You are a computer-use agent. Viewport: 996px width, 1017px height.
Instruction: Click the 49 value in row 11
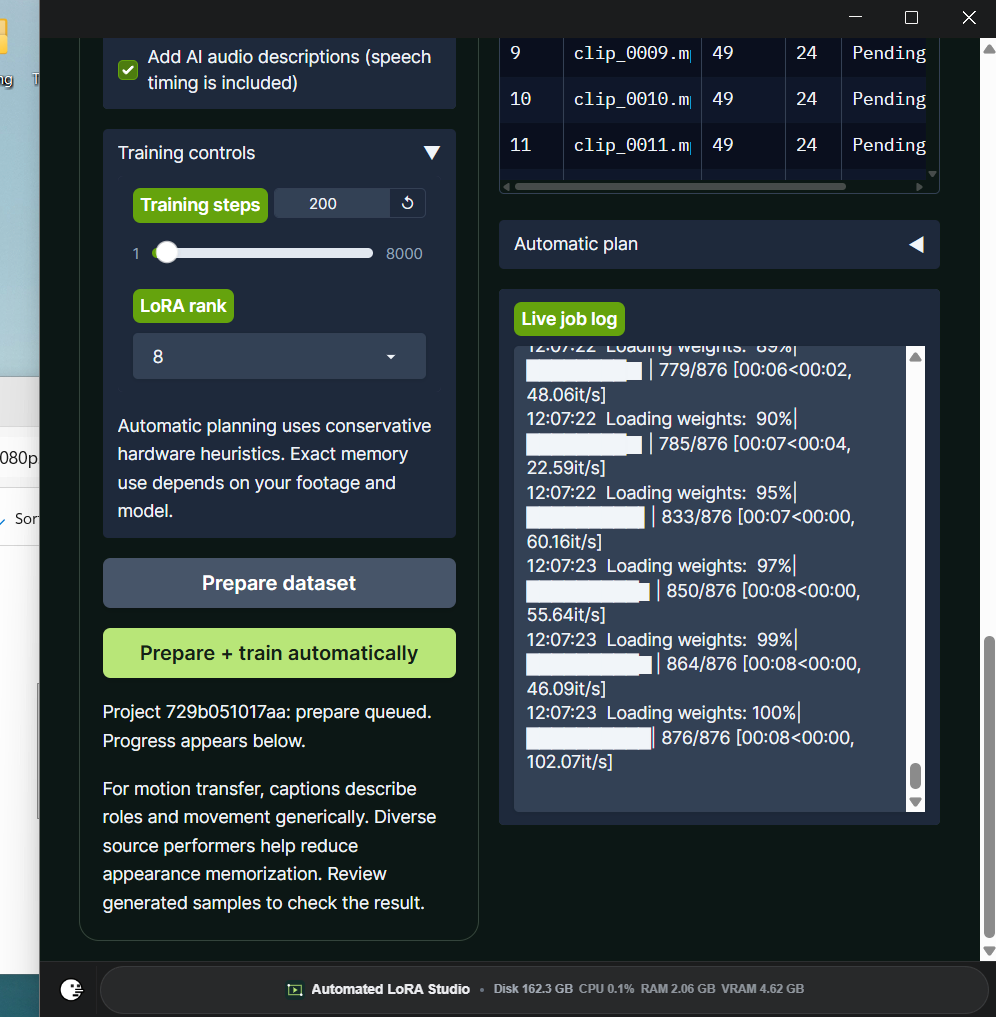723,145
